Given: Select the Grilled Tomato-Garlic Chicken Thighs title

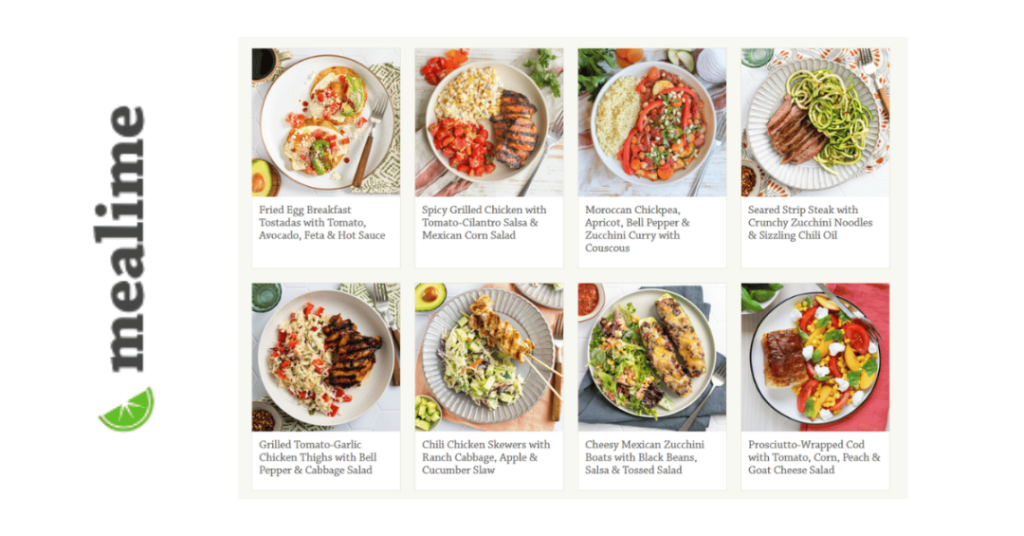Looking at the screenshot, I should tap(317, 457).
